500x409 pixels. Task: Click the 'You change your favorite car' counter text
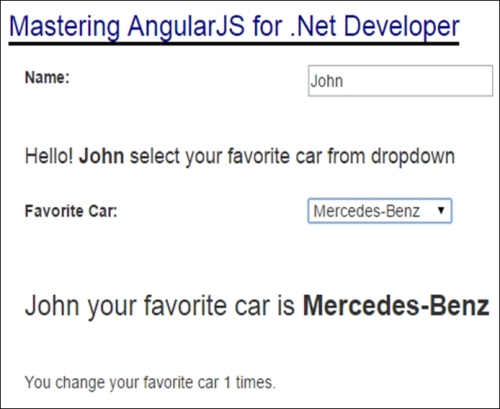(x=122, y=383)
